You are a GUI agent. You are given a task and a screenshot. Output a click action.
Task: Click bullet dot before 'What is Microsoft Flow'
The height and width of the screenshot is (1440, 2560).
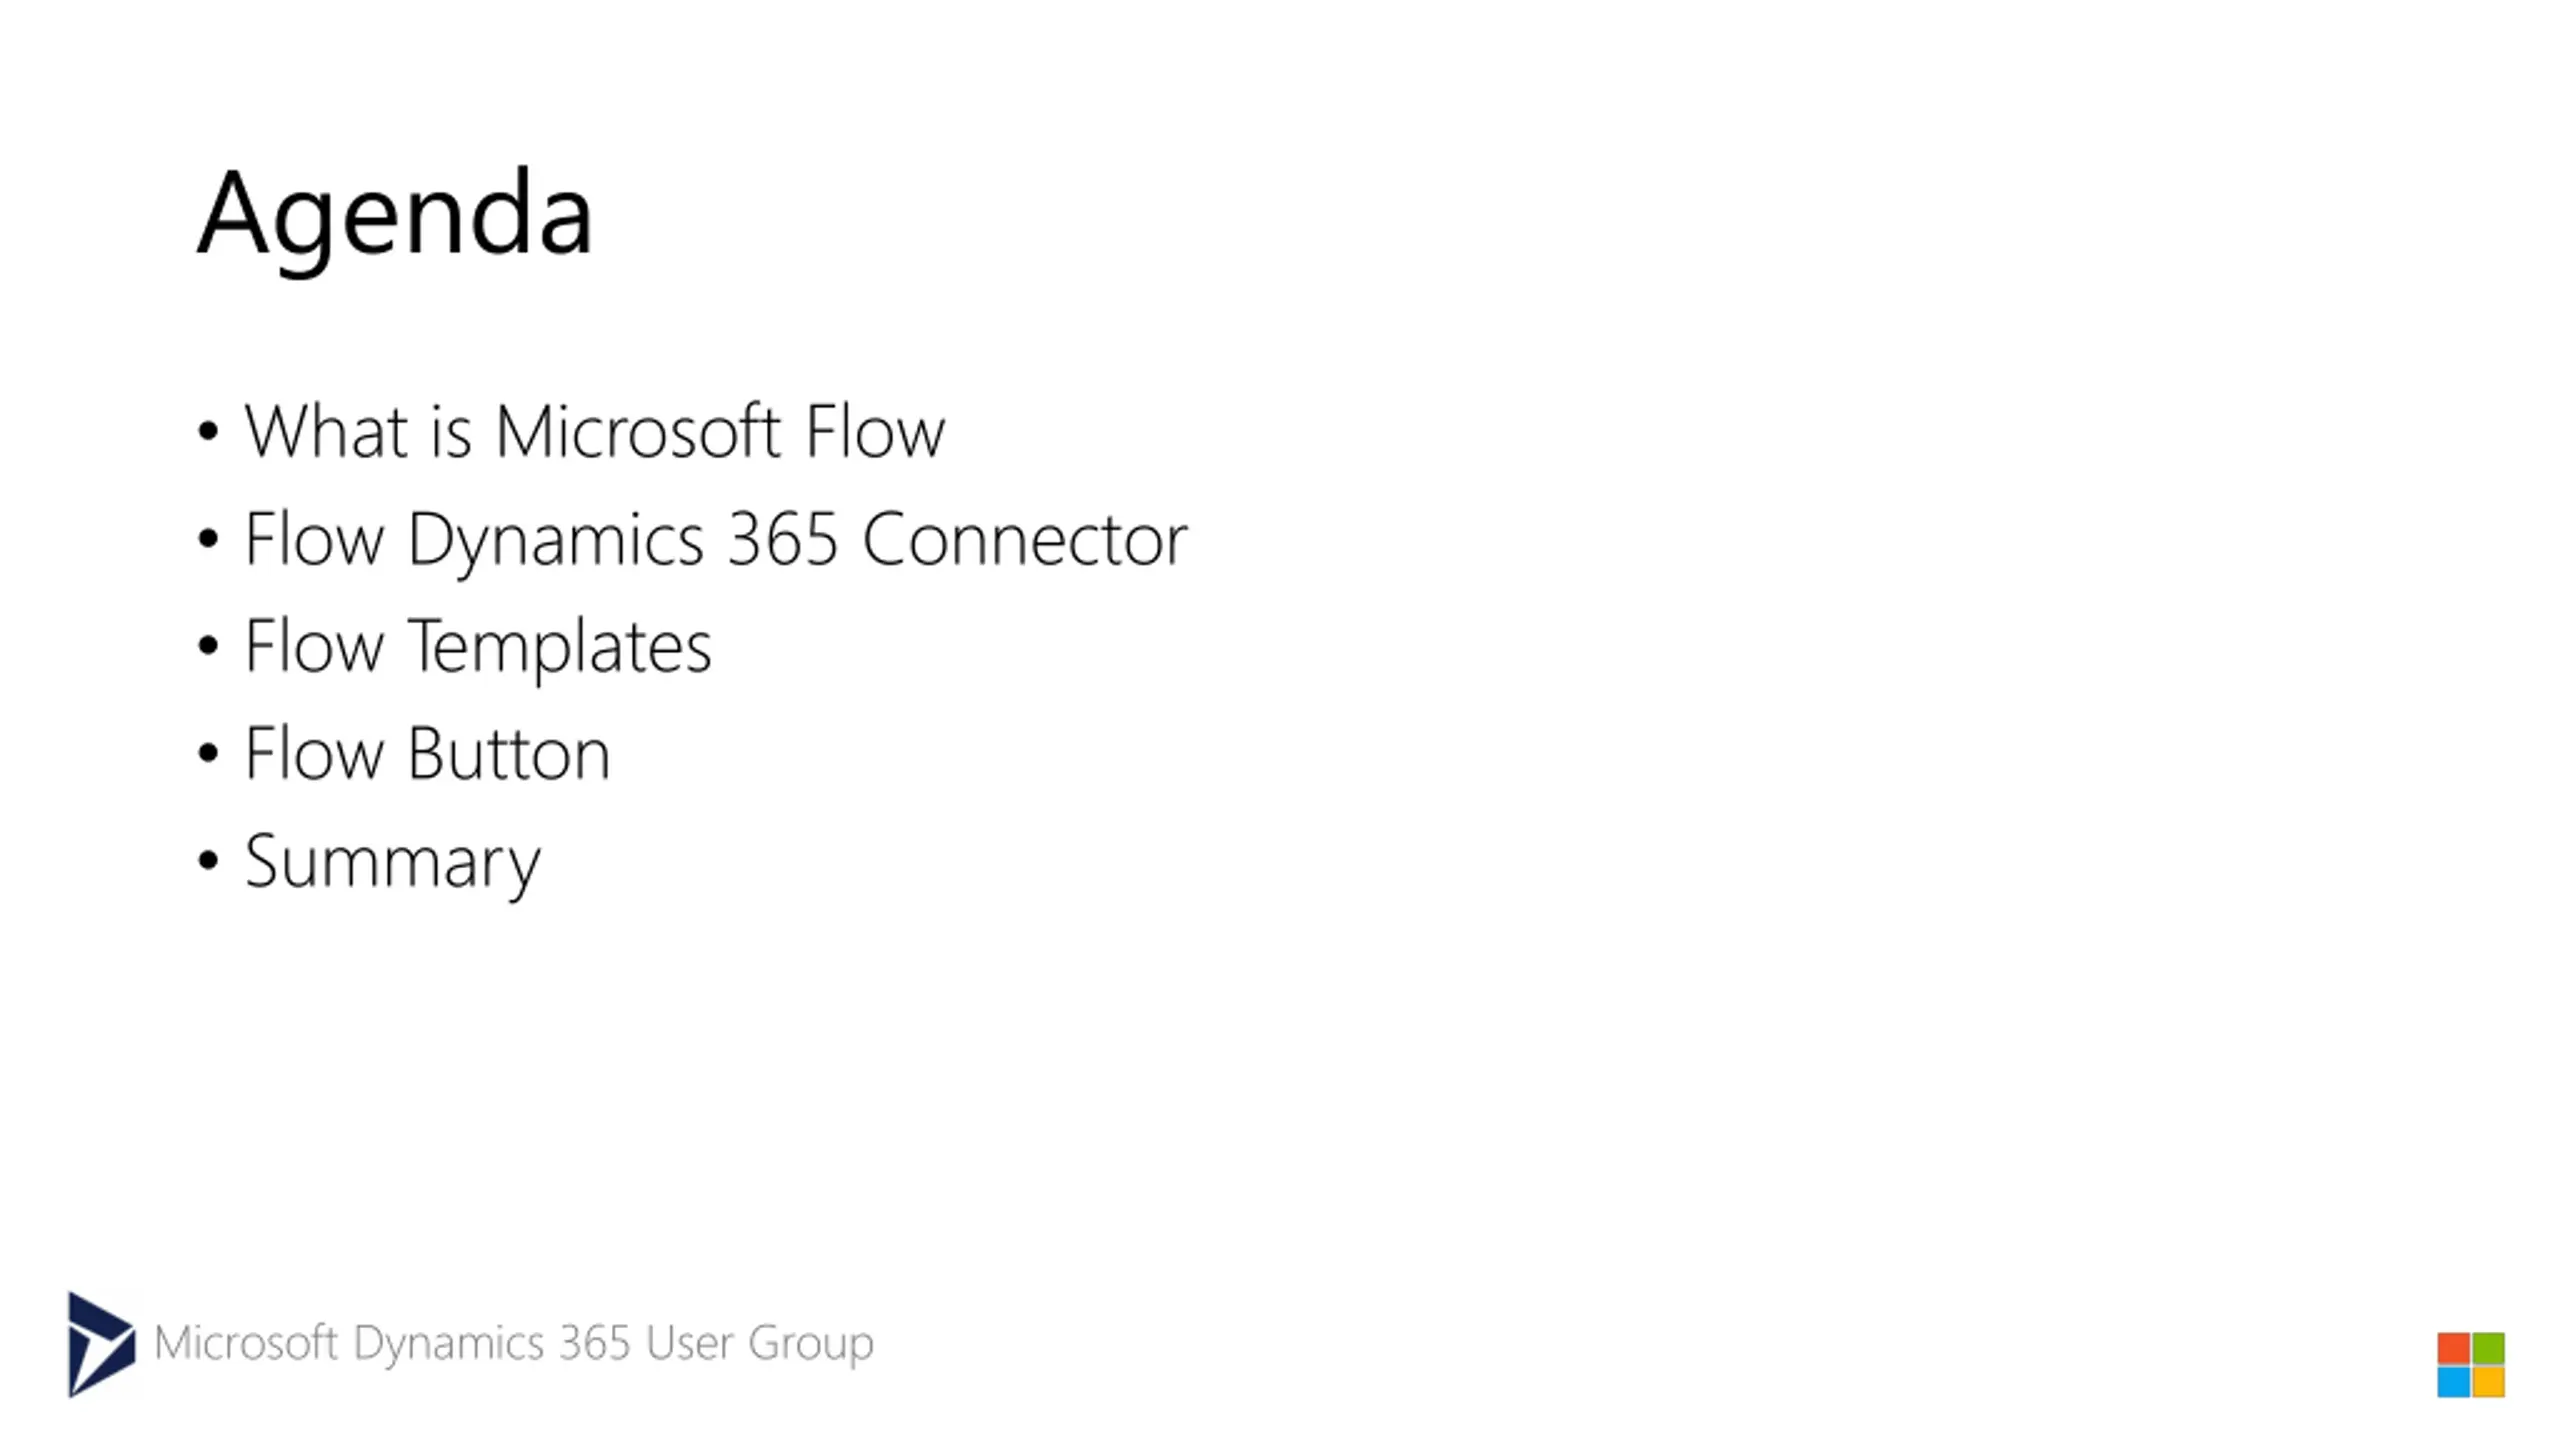click(x=208, y=432)
